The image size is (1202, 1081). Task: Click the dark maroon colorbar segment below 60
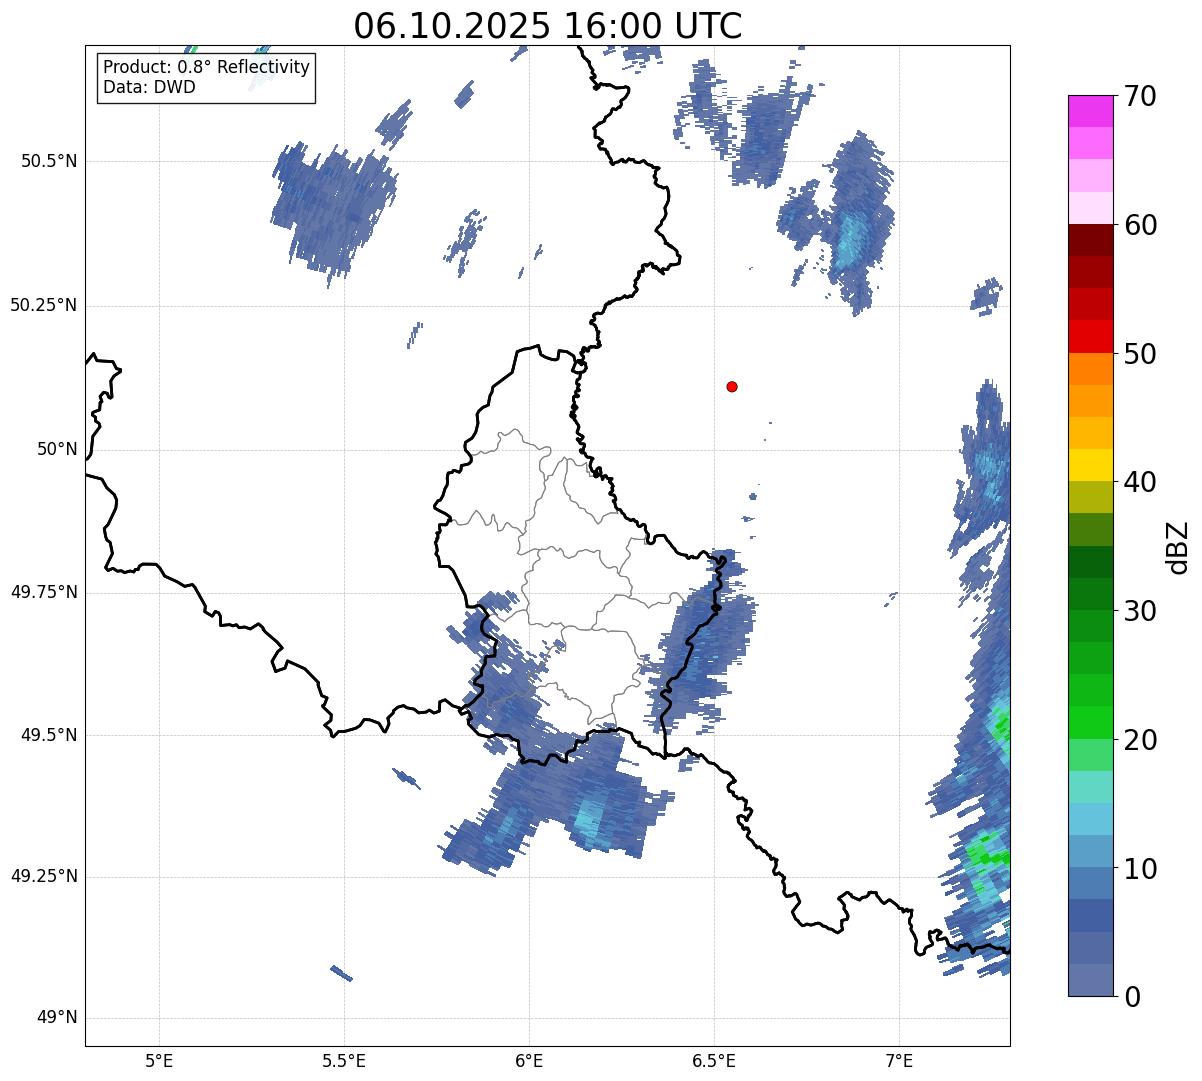tap(1091, 240)
